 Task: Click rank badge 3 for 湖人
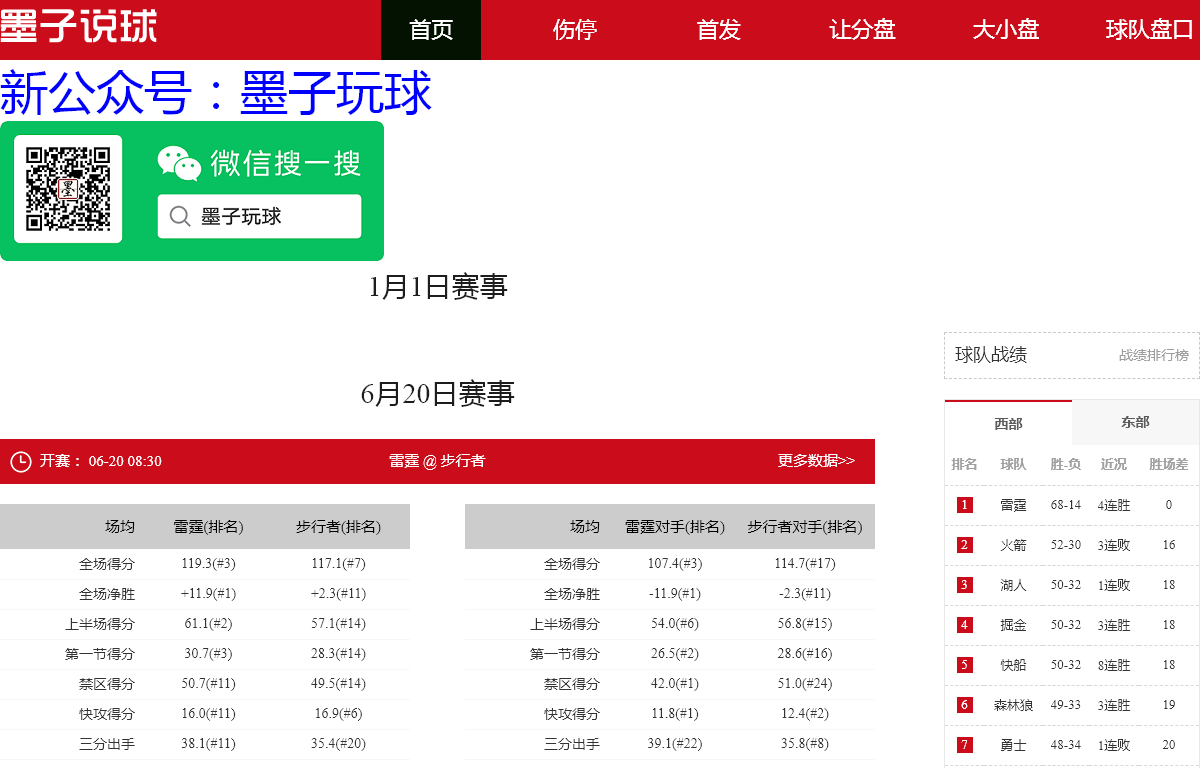[x=964, y=585]
